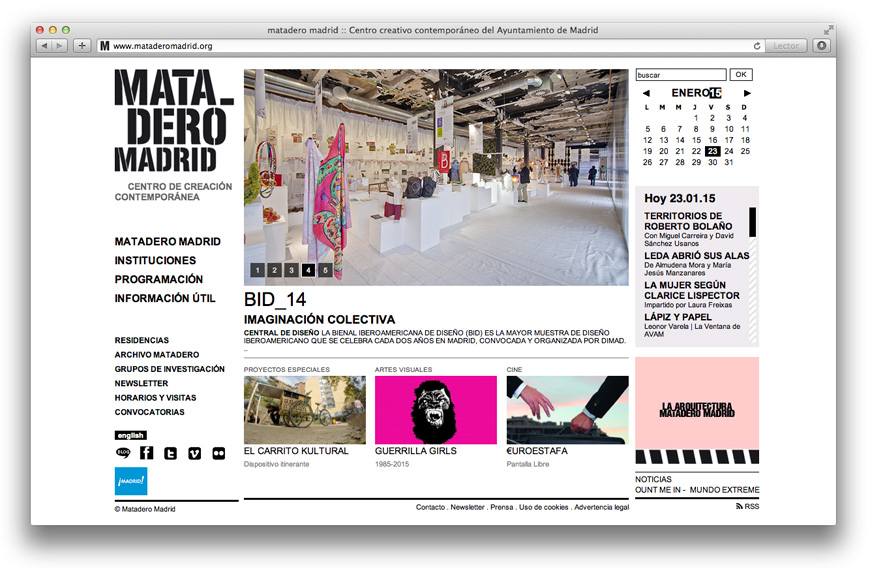Screen dimensions: 870x569
Task: Open the Instituciones menu item
Action: [x=155, y=261]
